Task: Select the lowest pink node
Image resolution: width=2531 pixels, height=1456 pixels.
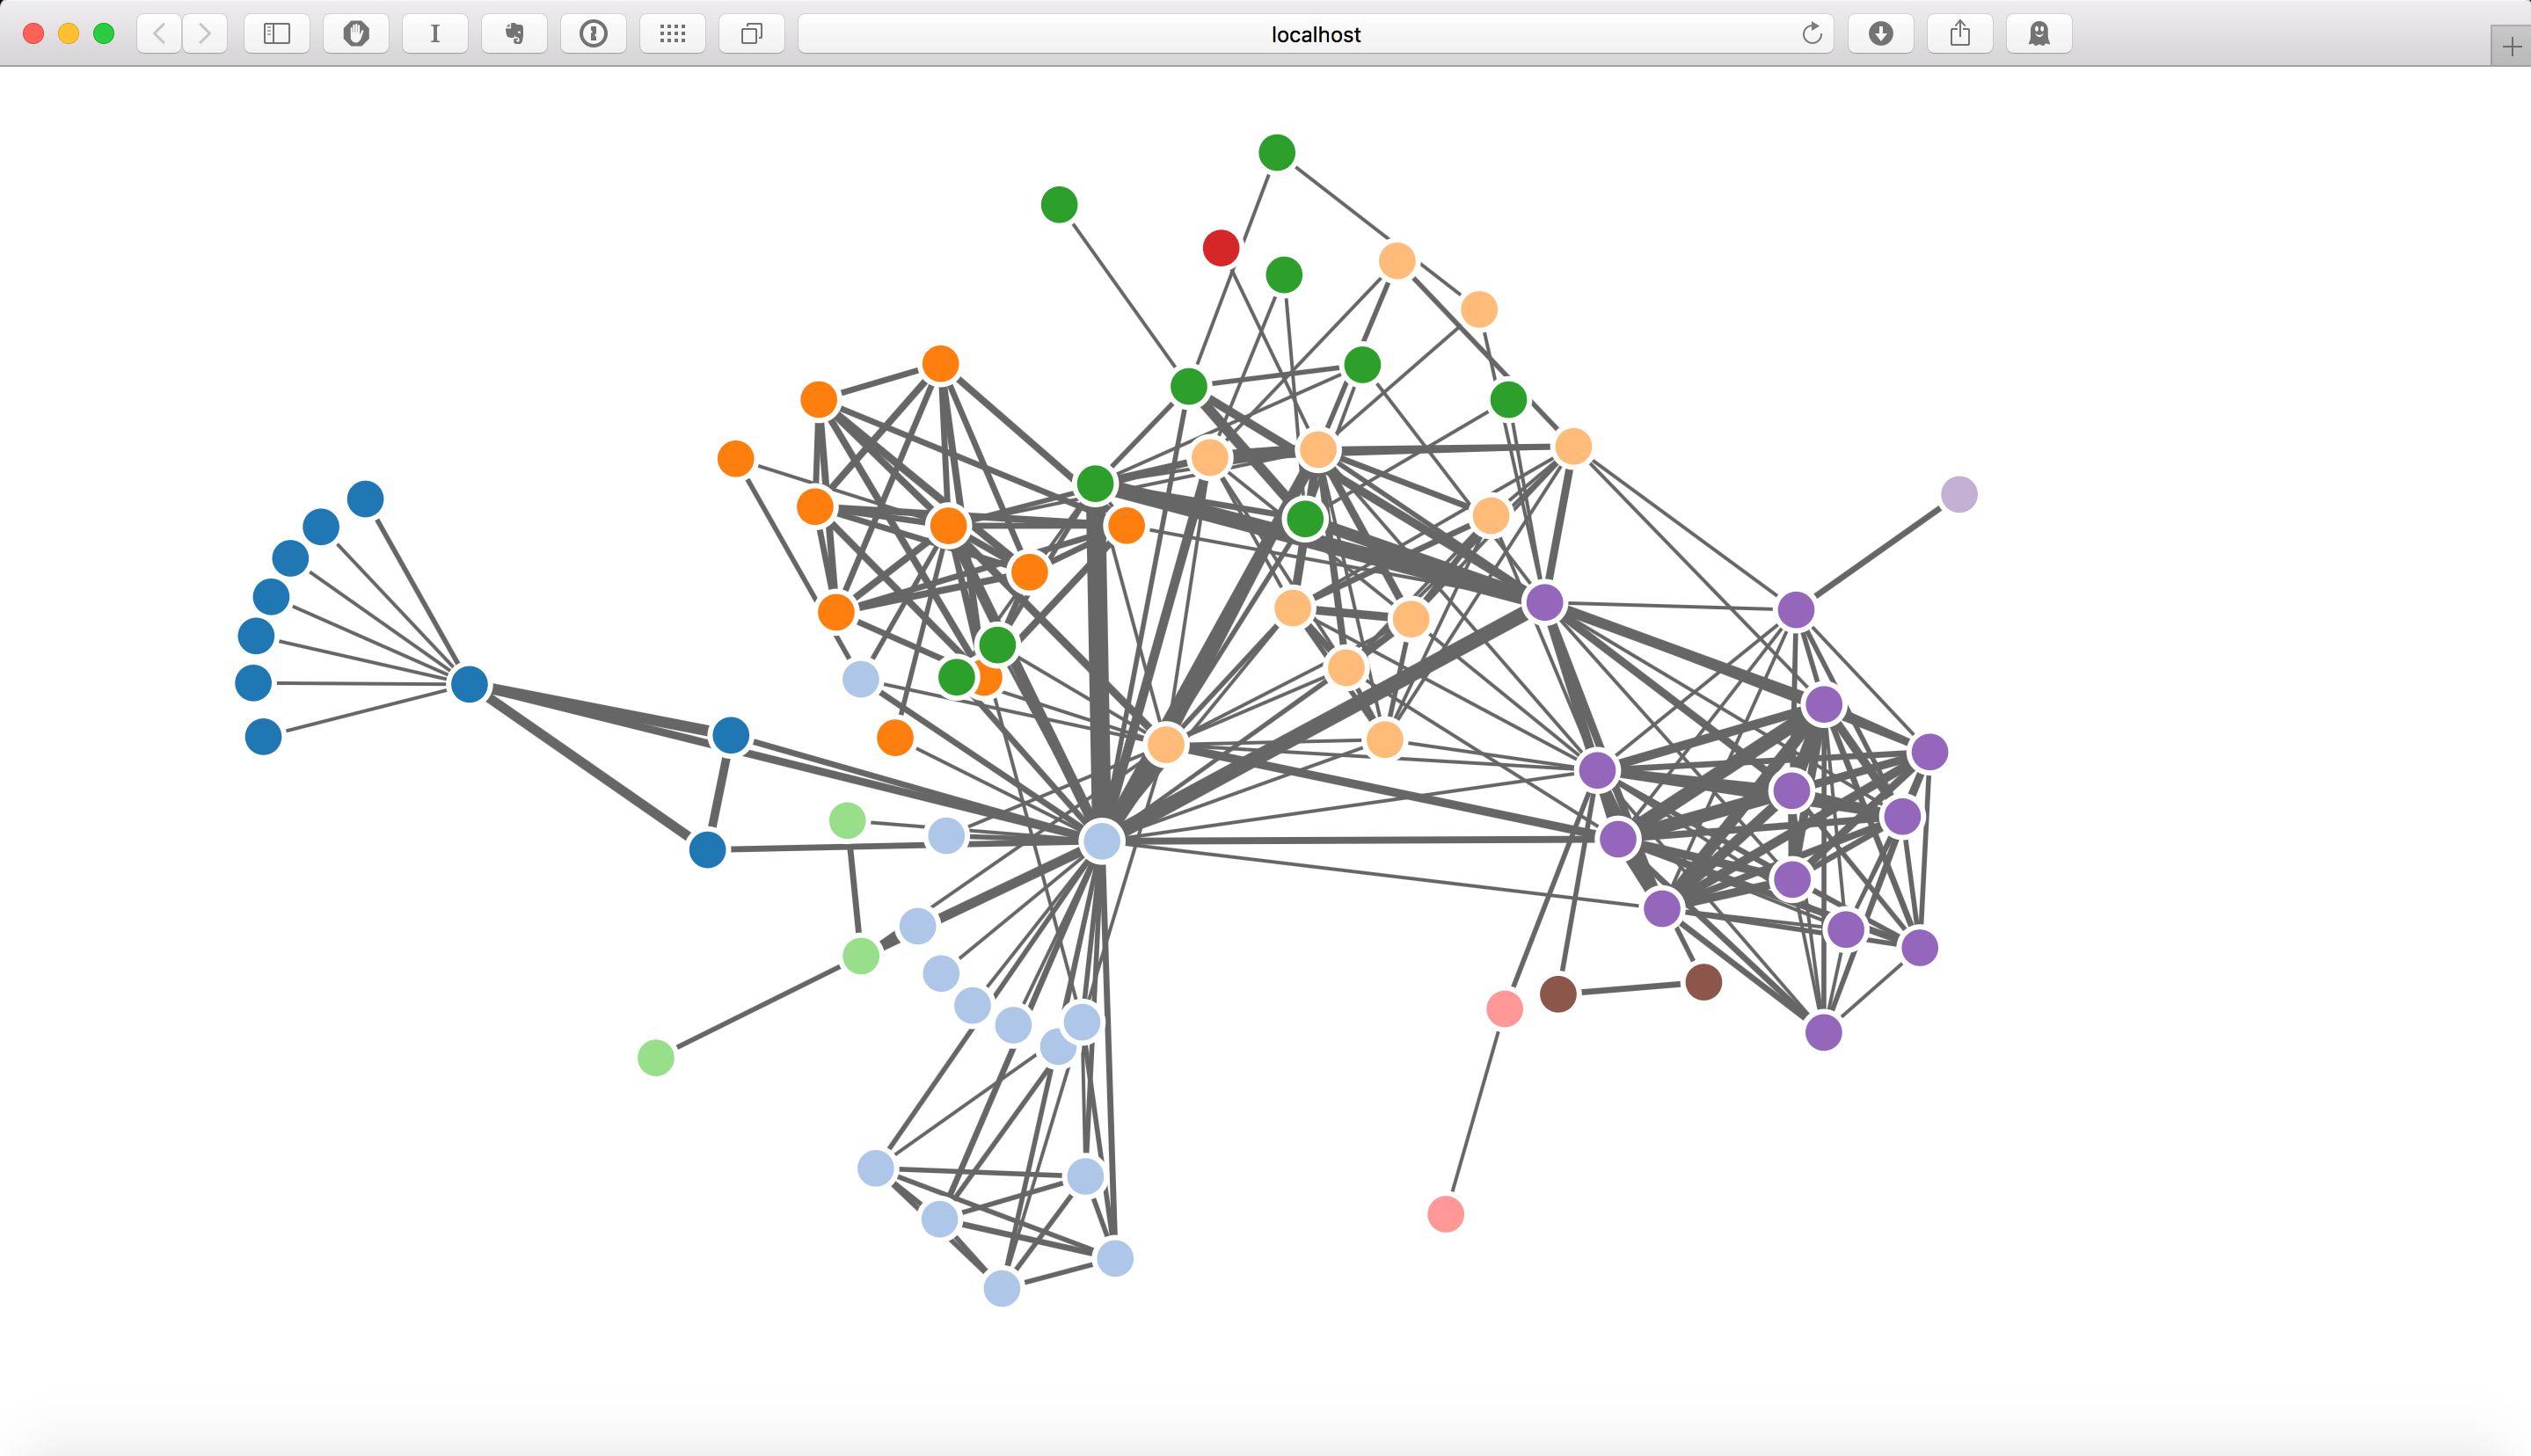Action: (x=1445, y=1214)
